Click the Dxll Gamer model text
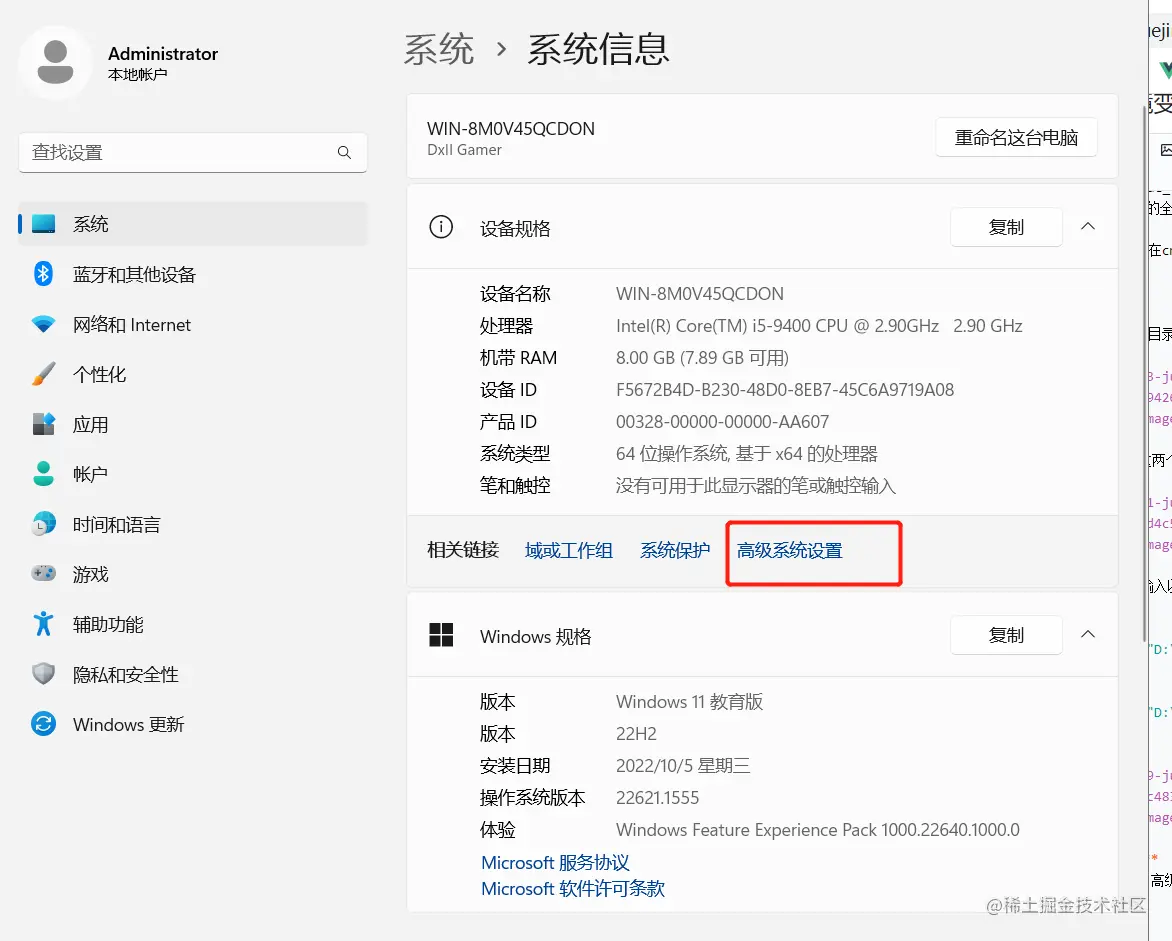Viewport: 1172px width, 941px height. tap(464, 150)
